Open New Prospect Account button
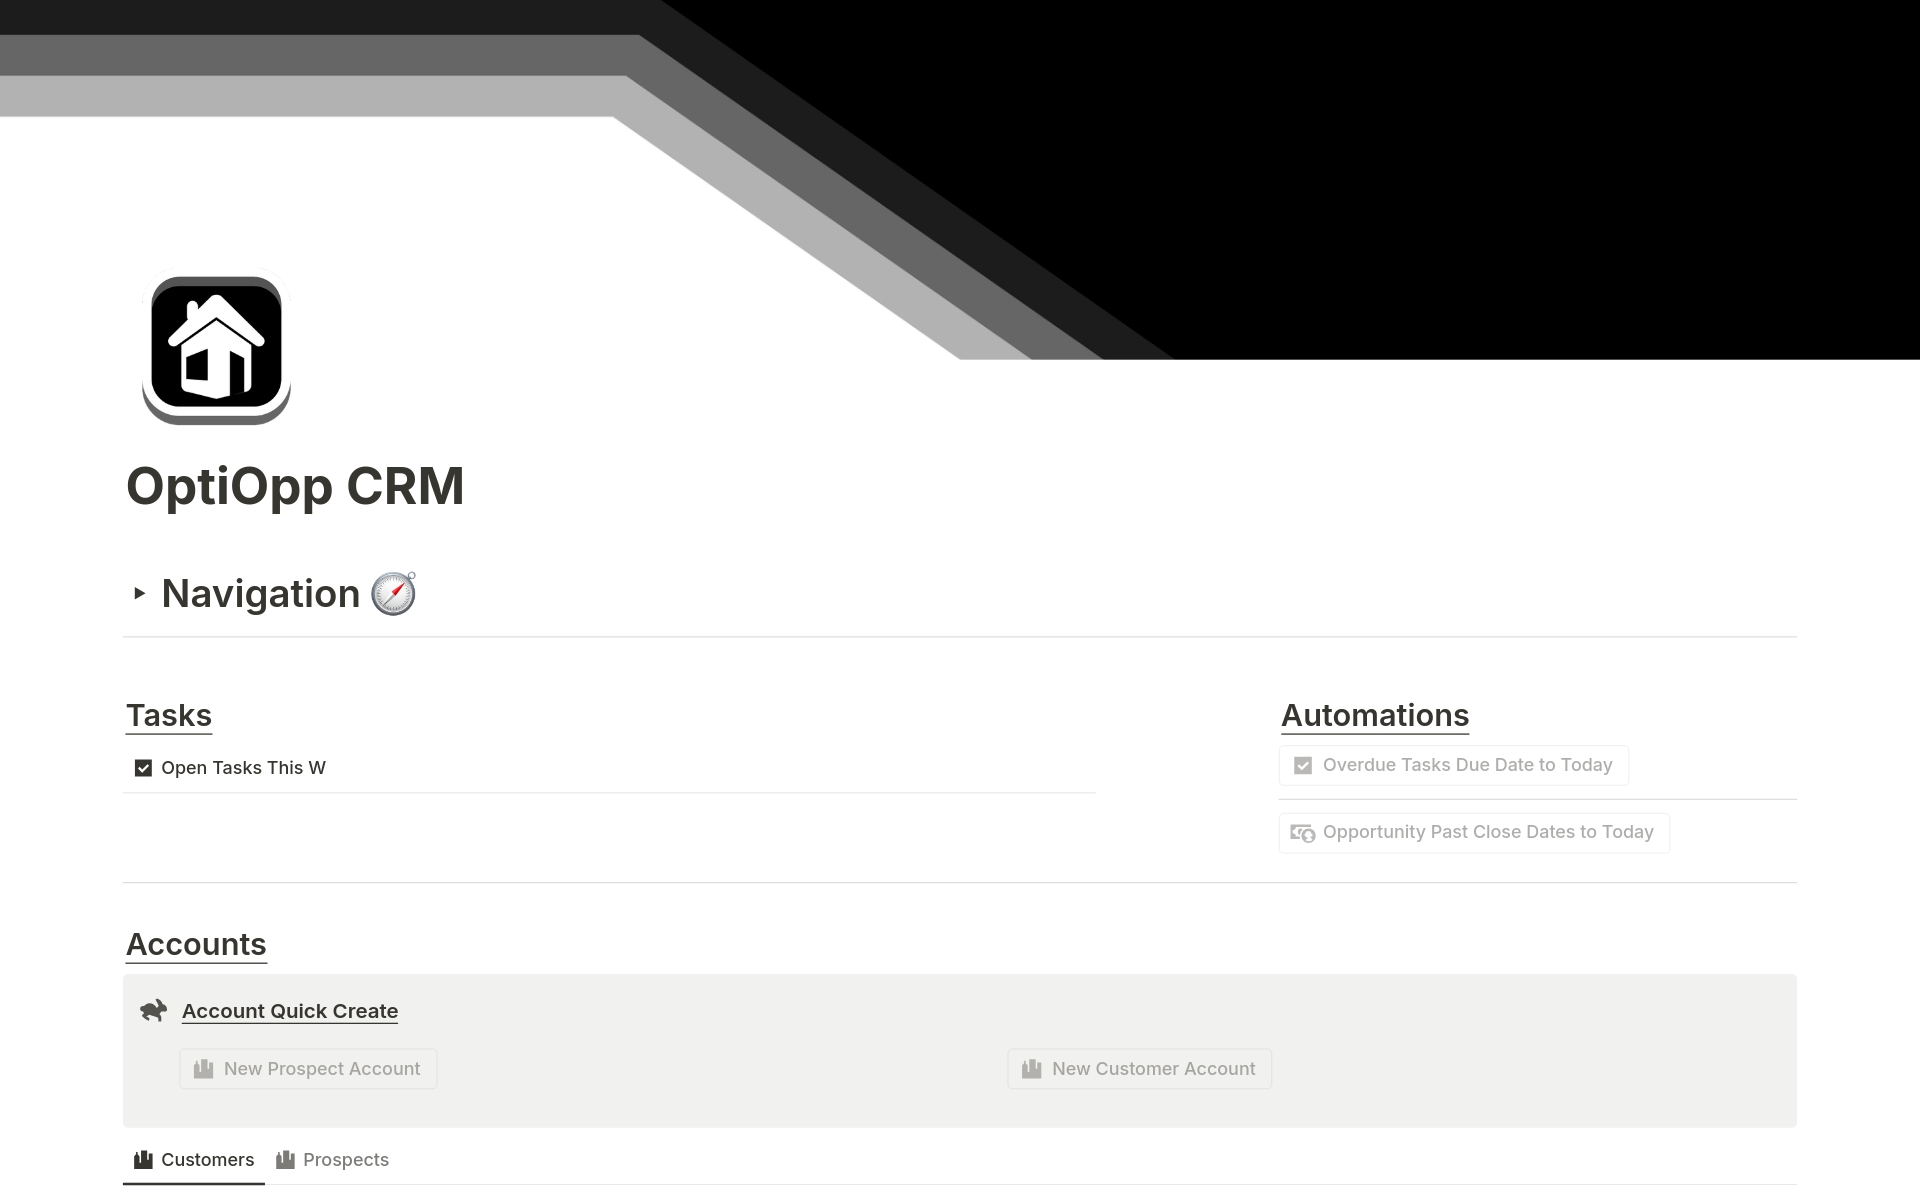Viewport: 1920px width, 1199px height. [x=308, y=1068]
